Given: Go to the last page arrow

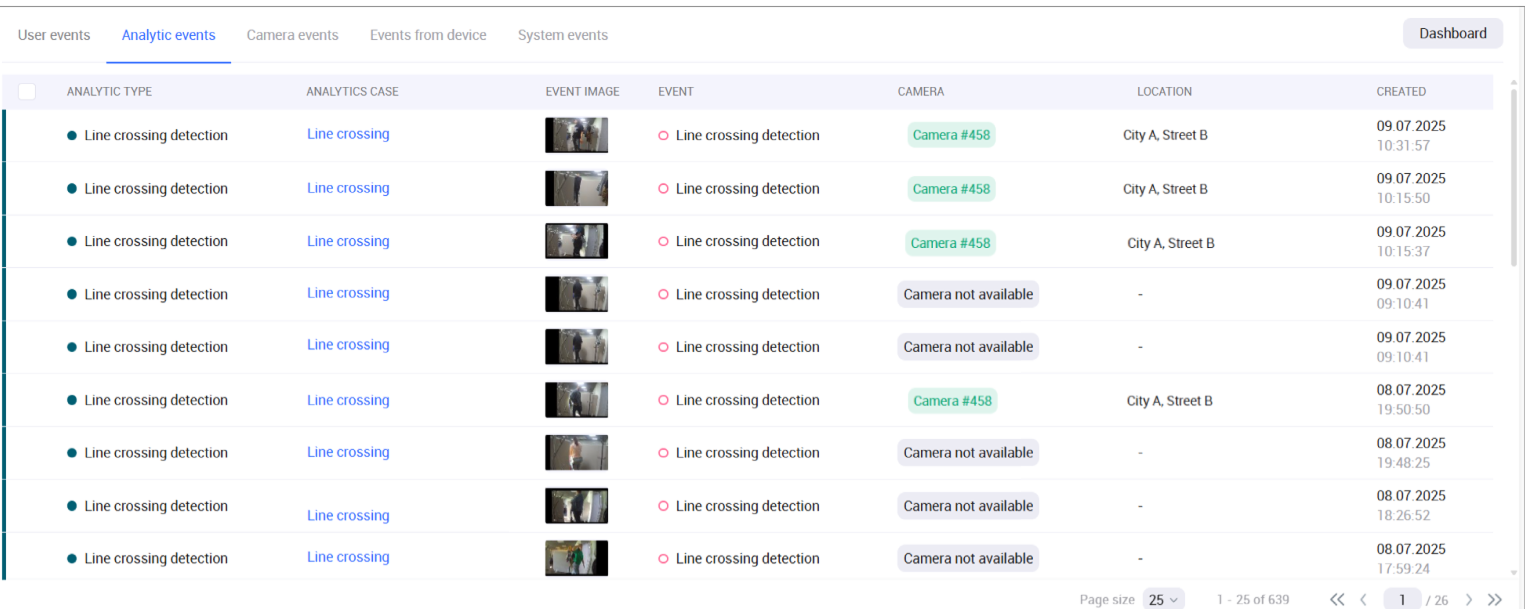Looking at the screenshot, I should coord(1494,600).
